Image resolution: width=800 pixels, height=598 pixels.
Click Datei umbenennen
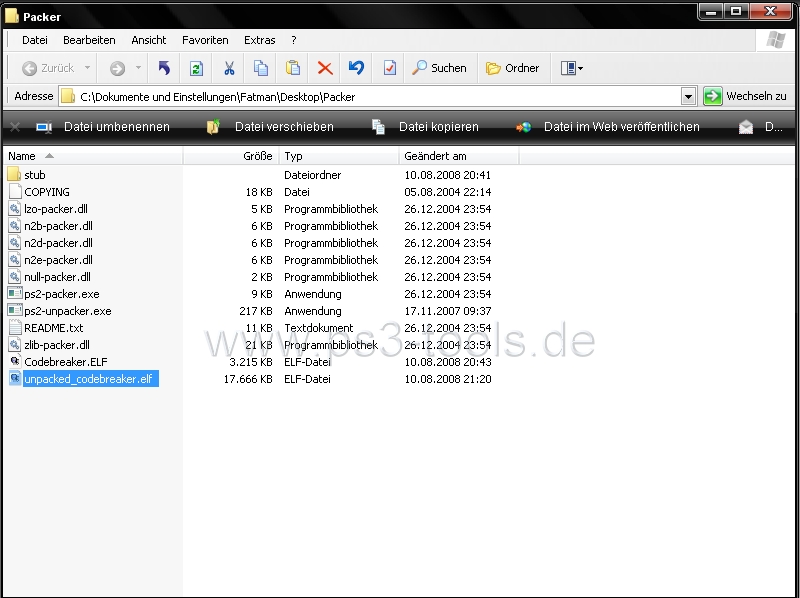pos(103,127)
